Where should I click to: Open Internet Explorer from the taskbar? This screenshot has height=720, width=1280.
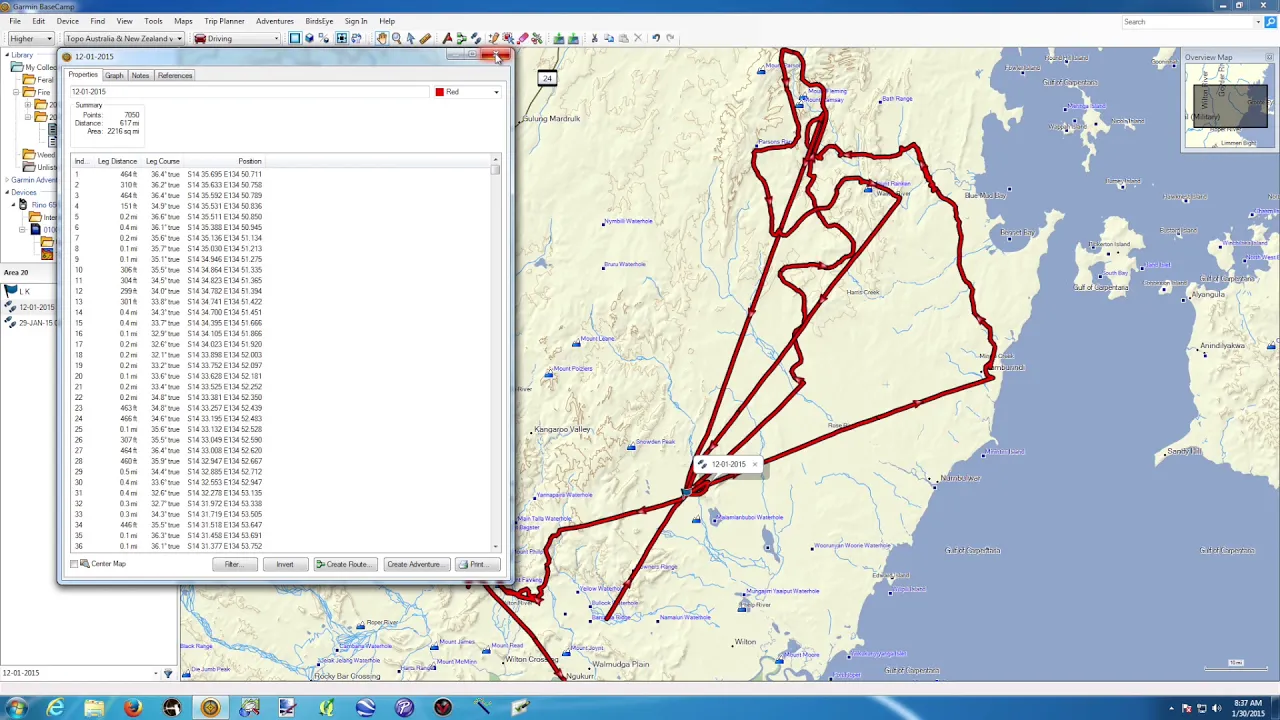[55, 708]
